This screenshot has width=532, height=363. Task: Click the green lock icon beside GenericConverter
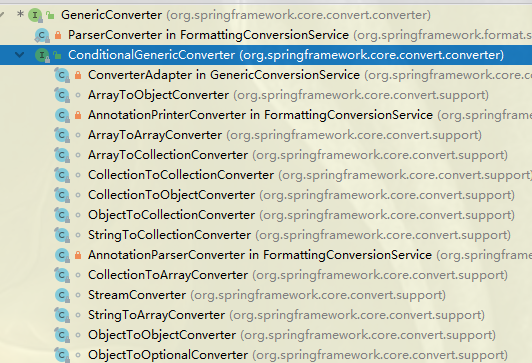coord(51,15)
